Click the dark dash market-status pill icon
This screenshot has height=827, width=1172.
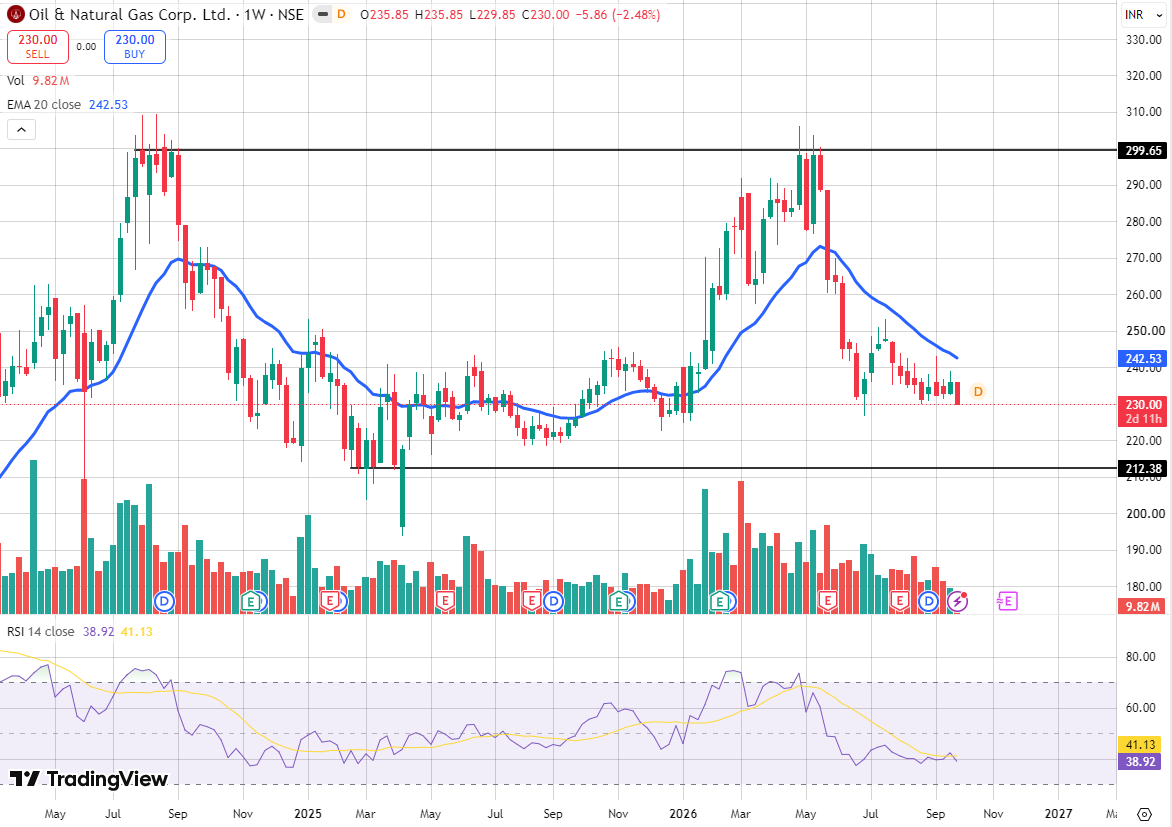click(322, 14)
